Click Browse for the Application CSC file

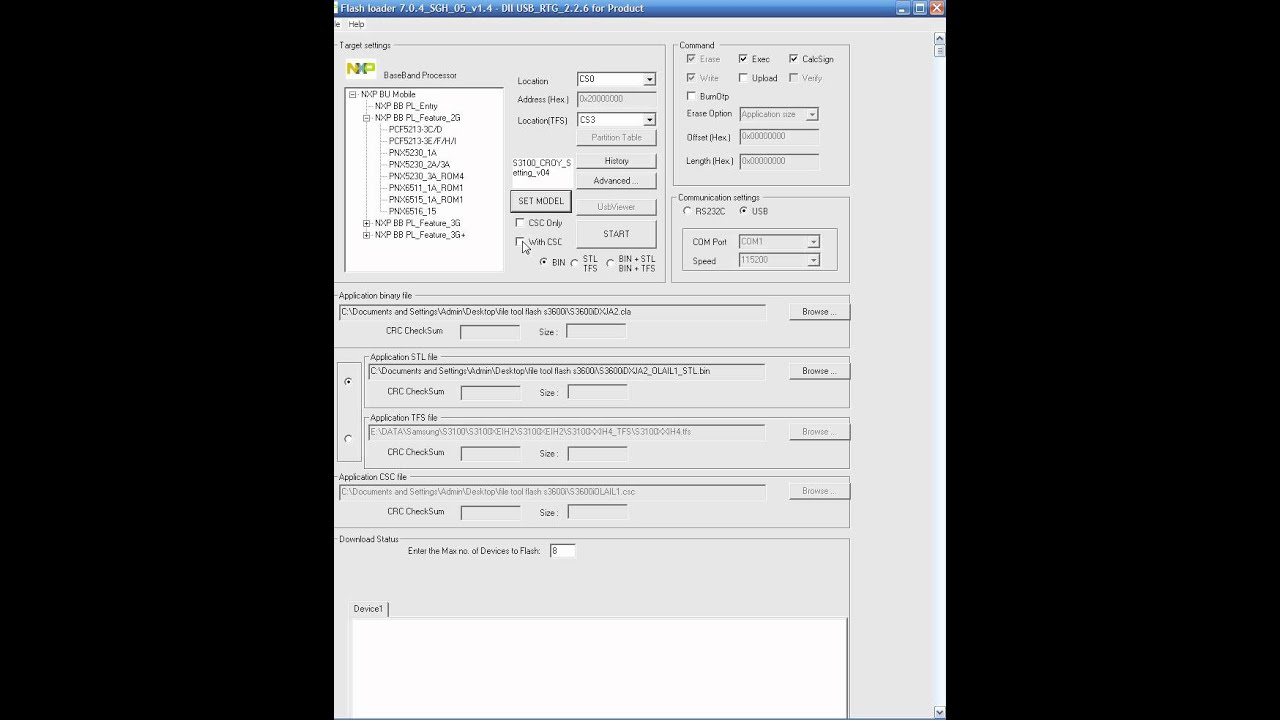tap(819, 491)
